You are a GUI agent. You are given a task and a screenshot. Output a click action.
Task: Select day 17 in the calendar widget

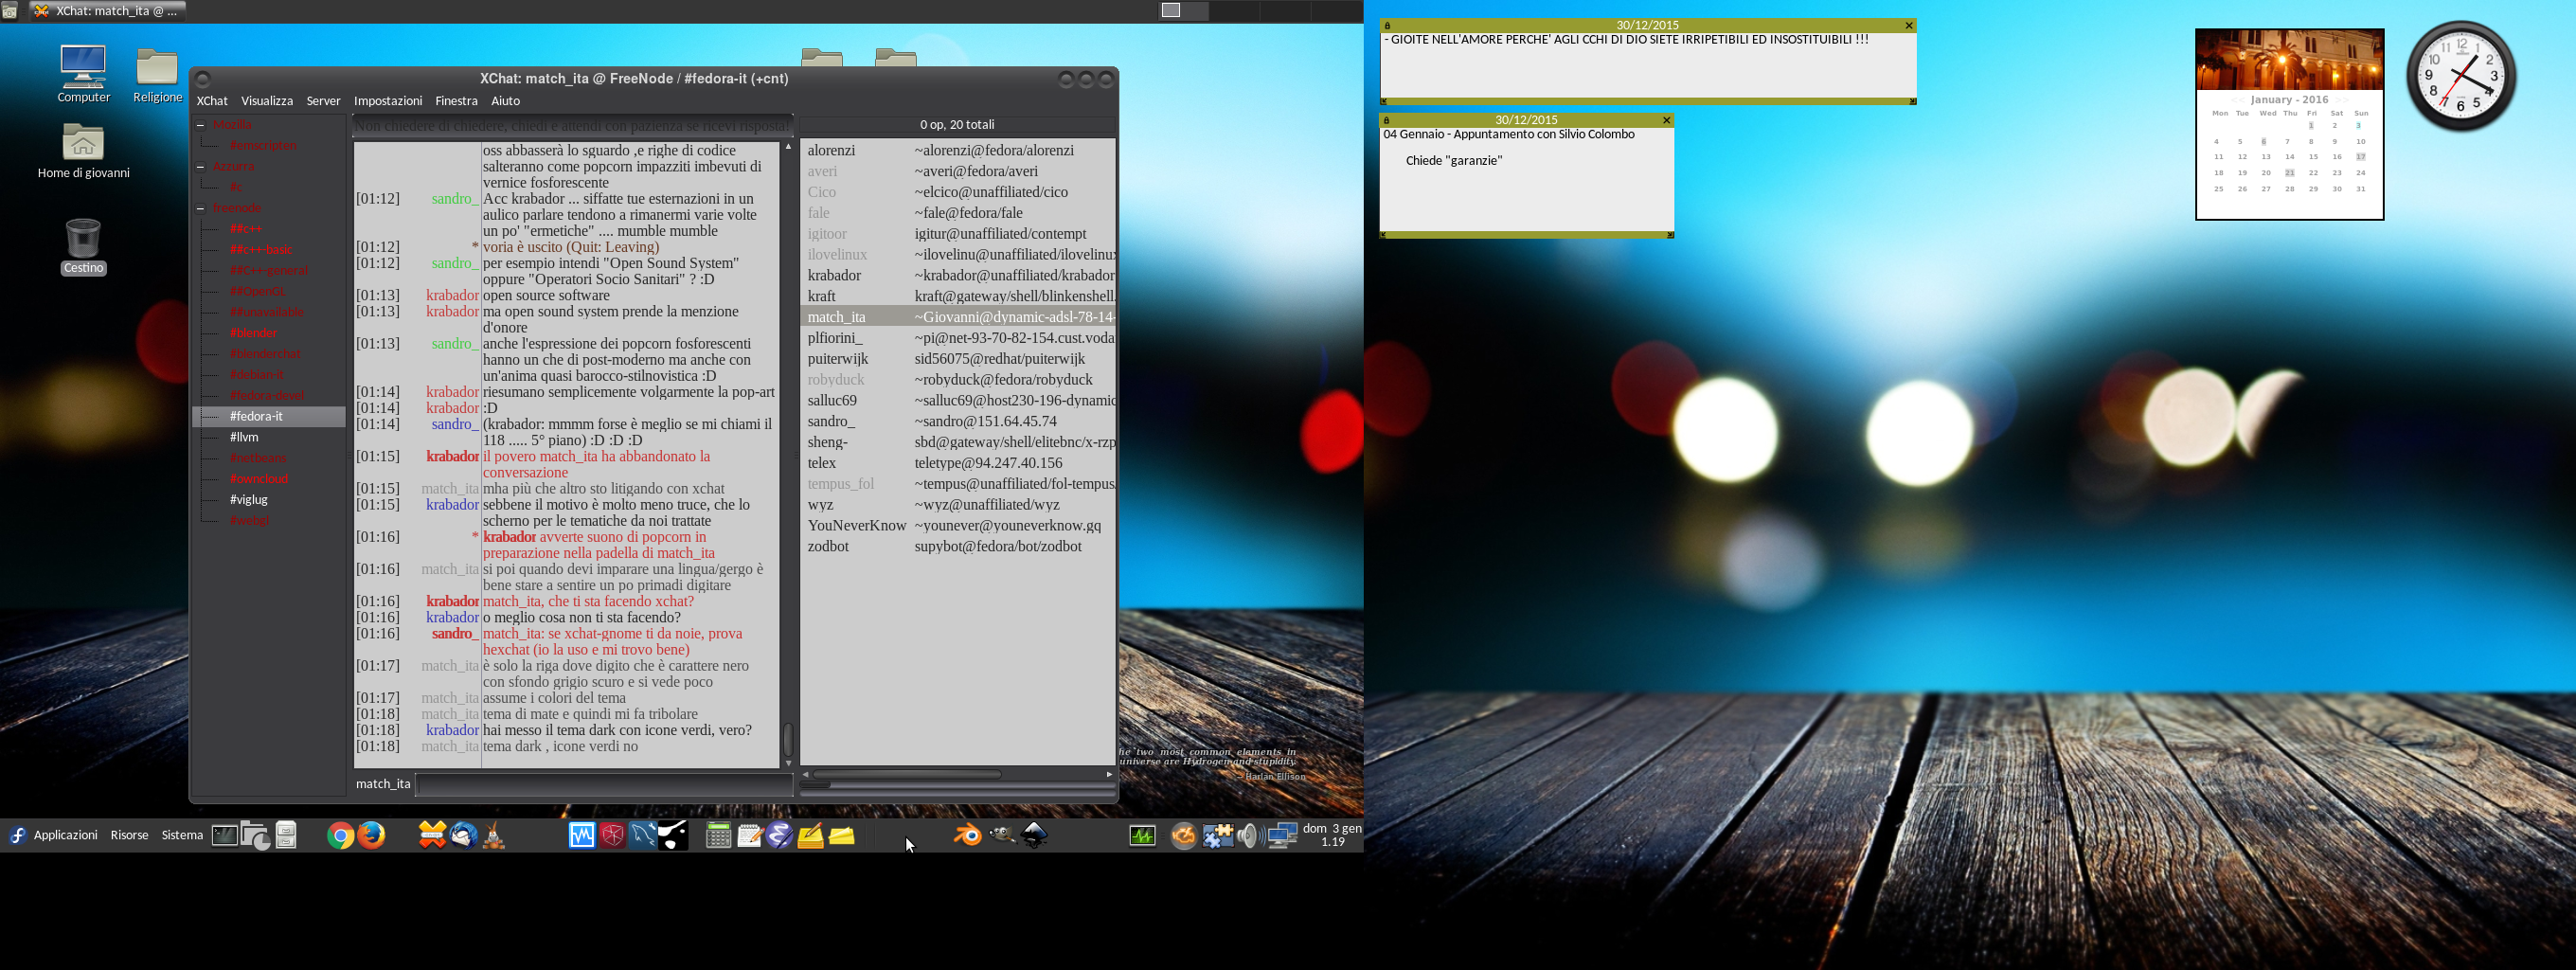coord(2361,157)
